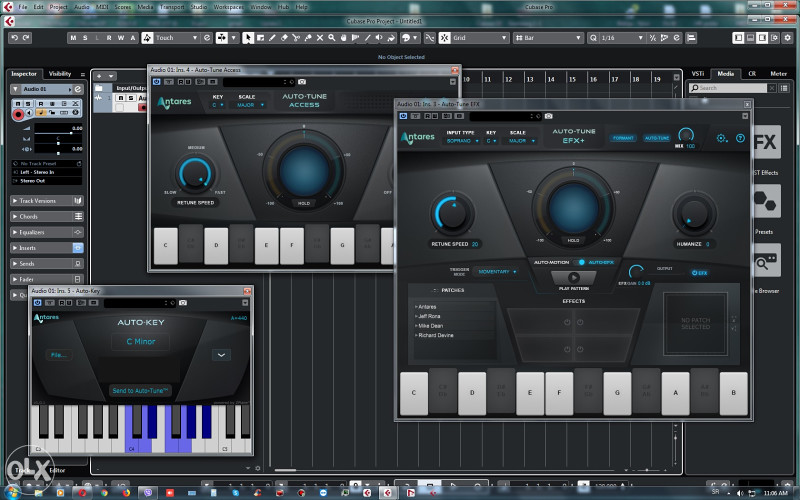Select the Draw pencil tool
Screen dimensions: 800x500
pos(272,38)
